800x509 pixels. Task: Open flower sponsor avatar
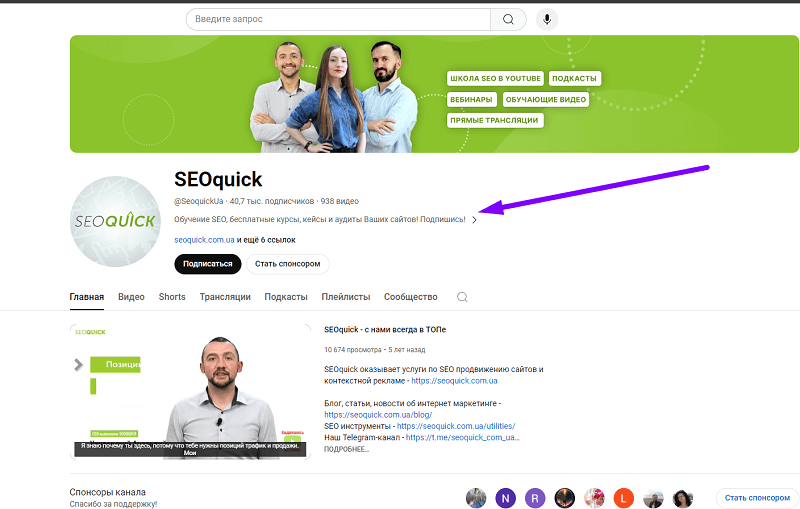coord(594,498)
